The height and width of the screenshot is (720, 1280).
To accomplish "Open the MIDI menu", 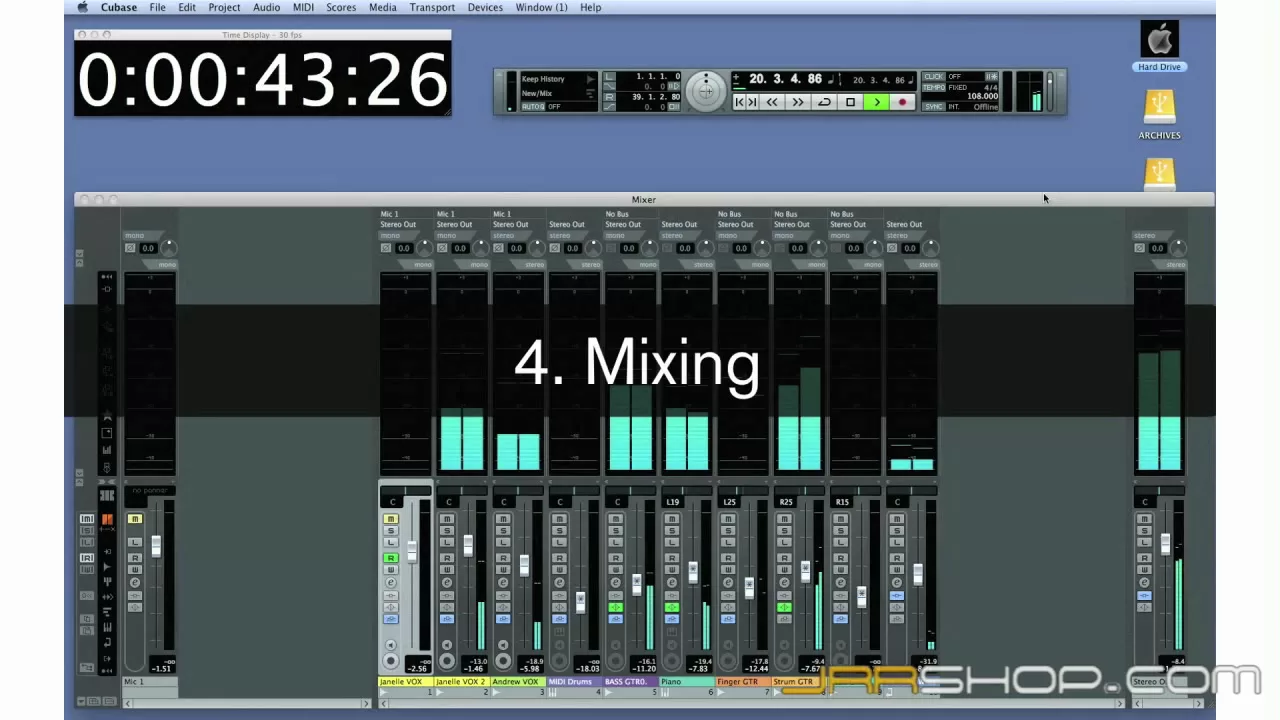I will pyautogui.click(x=303, y=7).
